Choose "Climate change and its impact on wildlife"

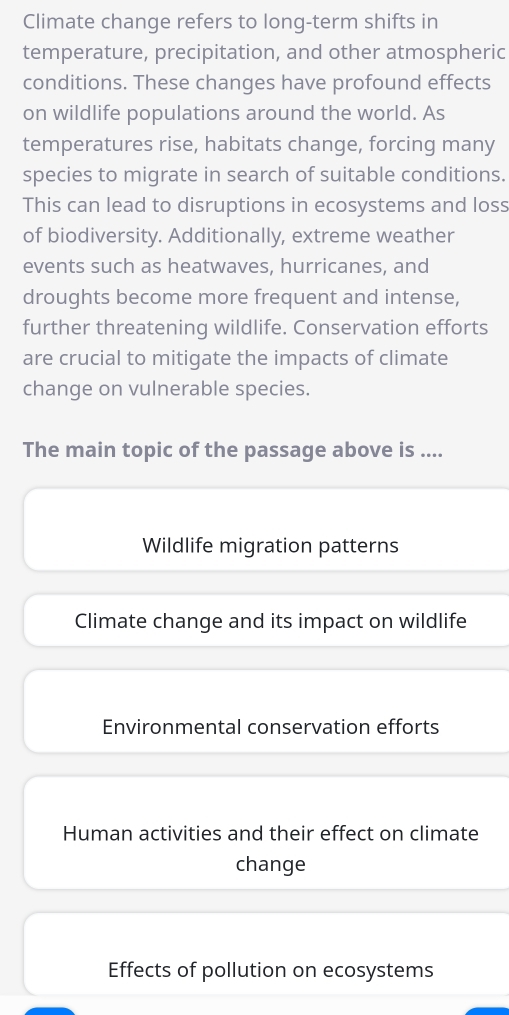(271, 620)
